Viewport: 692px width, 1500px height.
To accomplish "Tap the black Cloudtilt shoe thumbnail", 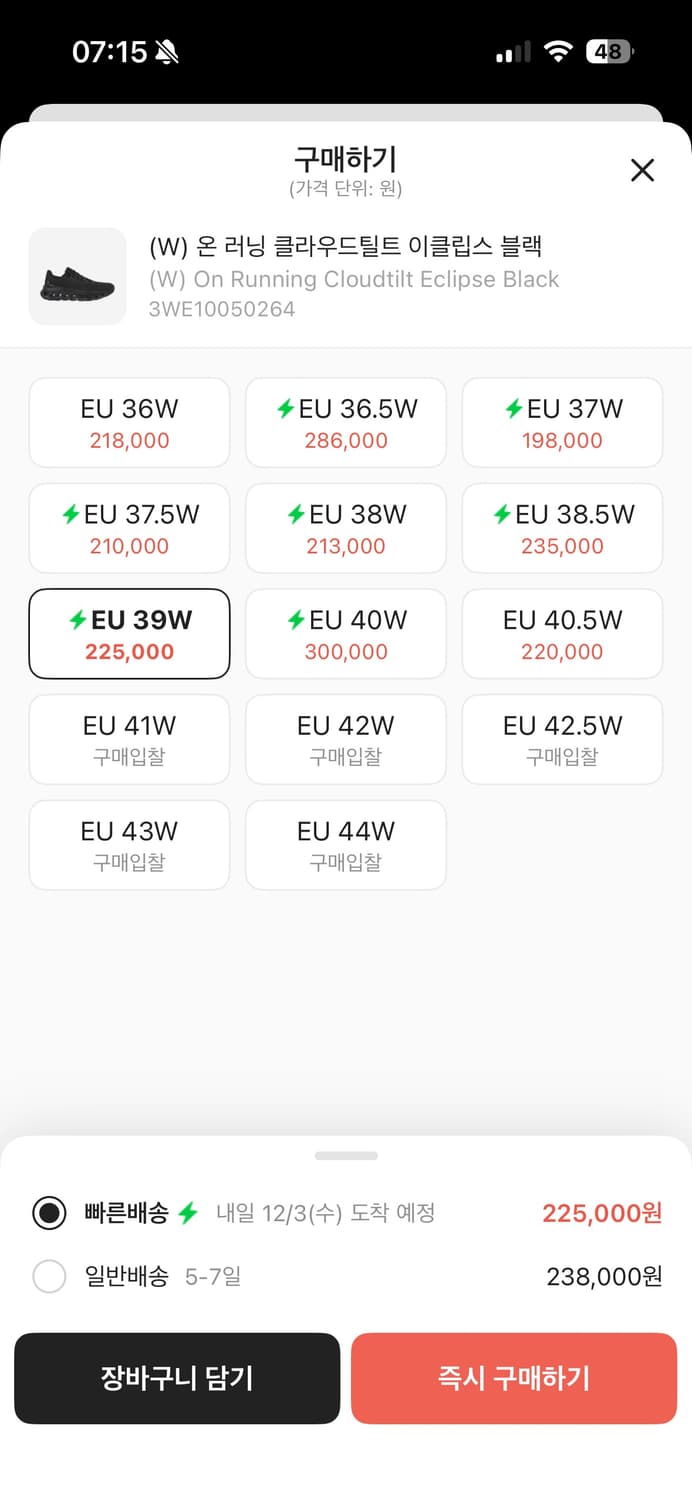I will (x=78, y=277).
